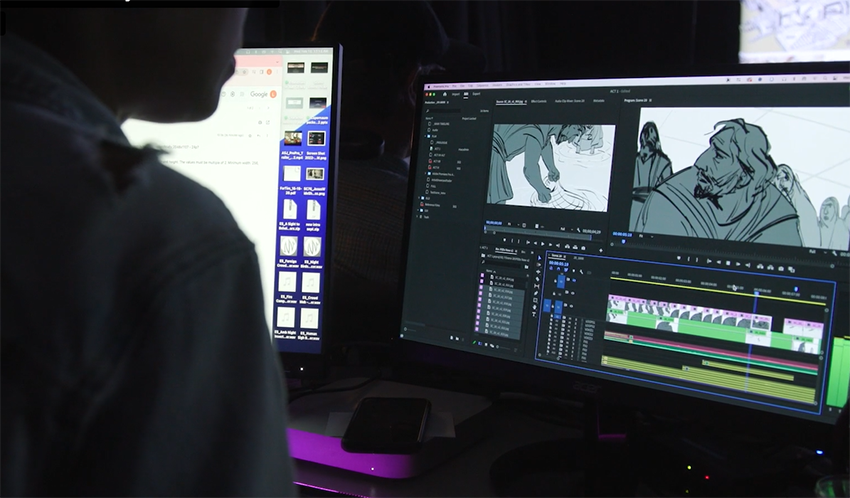Viewport: 850px width, 498px height.
Task: Open the Program monitor zoom level dropdown
Action: [646, 236]
